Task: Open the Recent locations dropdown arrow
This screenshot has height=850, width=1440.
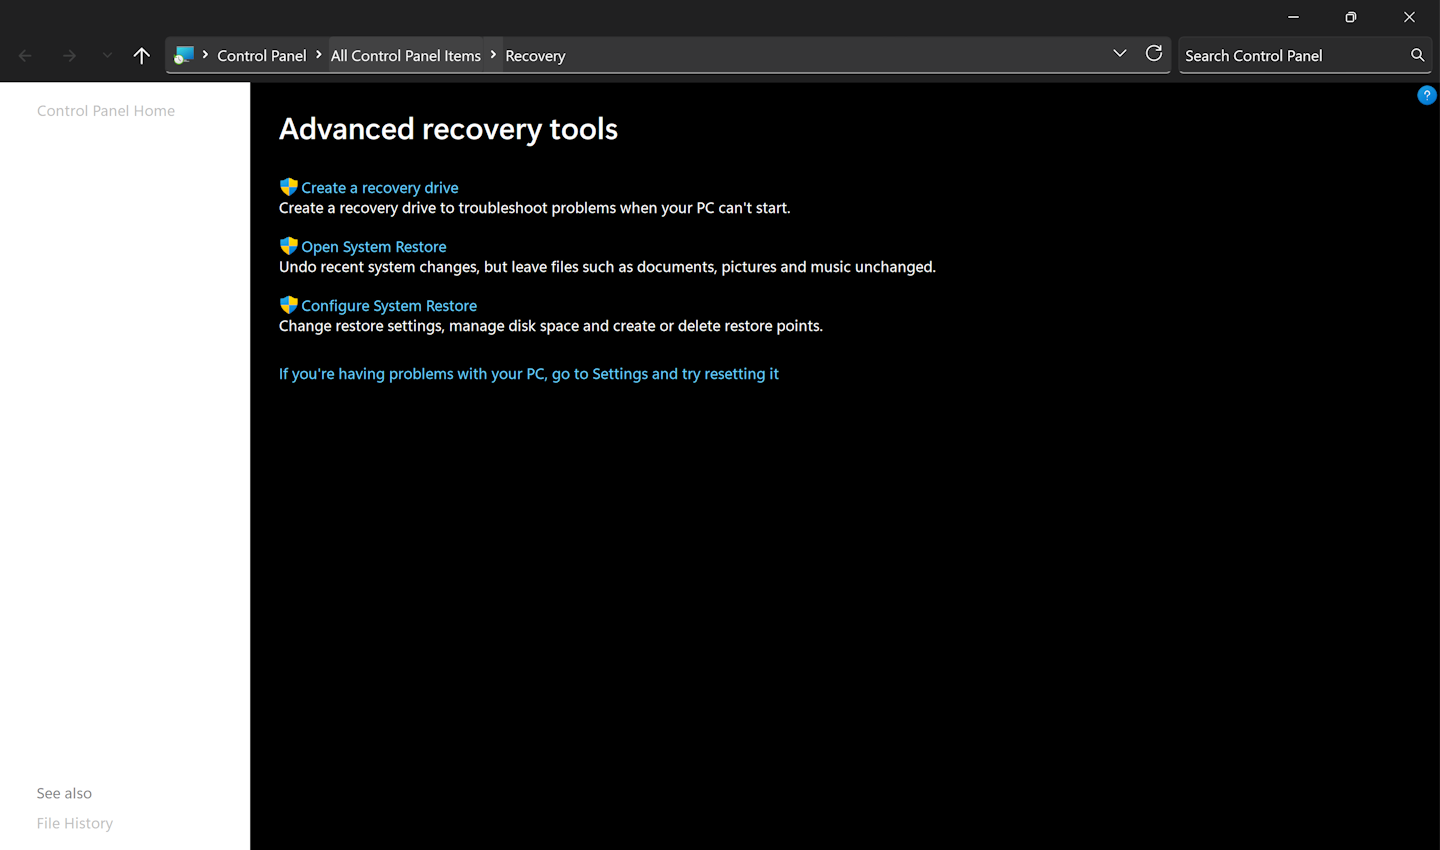Action: click(x=107, y=56)
